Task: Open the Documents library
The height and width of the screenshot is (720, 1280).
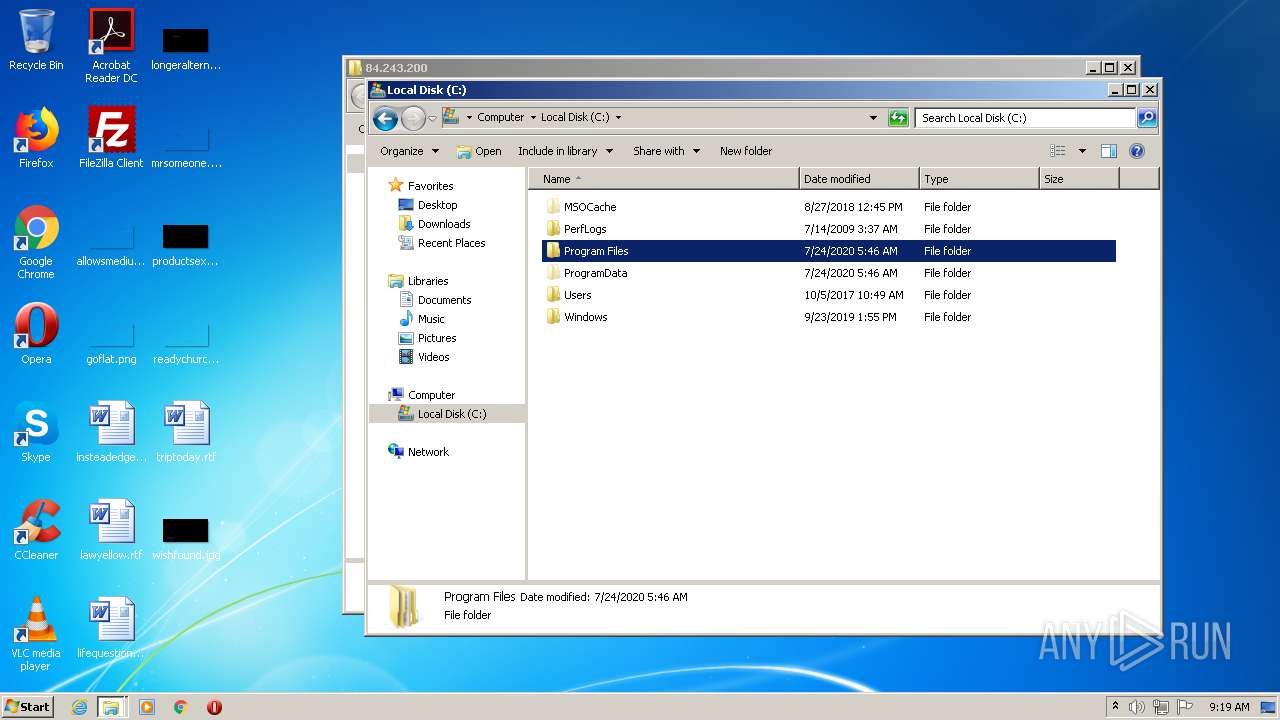Action: [x=444, y=300]
